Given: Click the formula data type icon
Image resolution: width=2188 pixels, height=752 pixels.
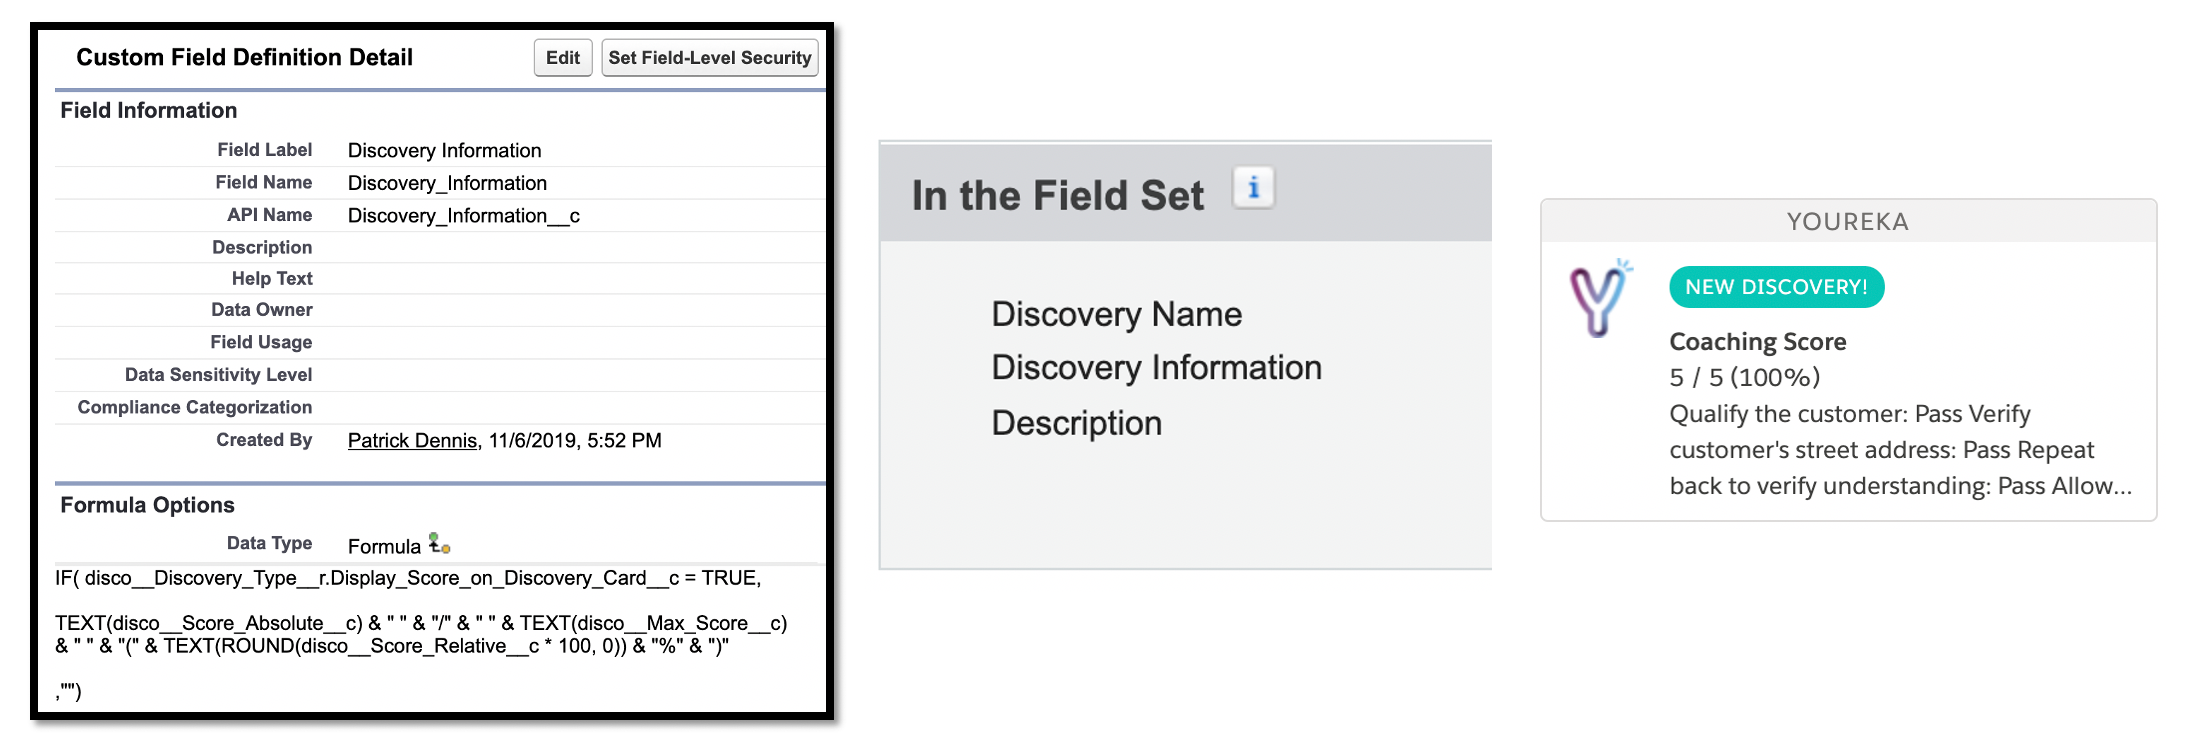Looking at the screenshot, I should 439,543.
